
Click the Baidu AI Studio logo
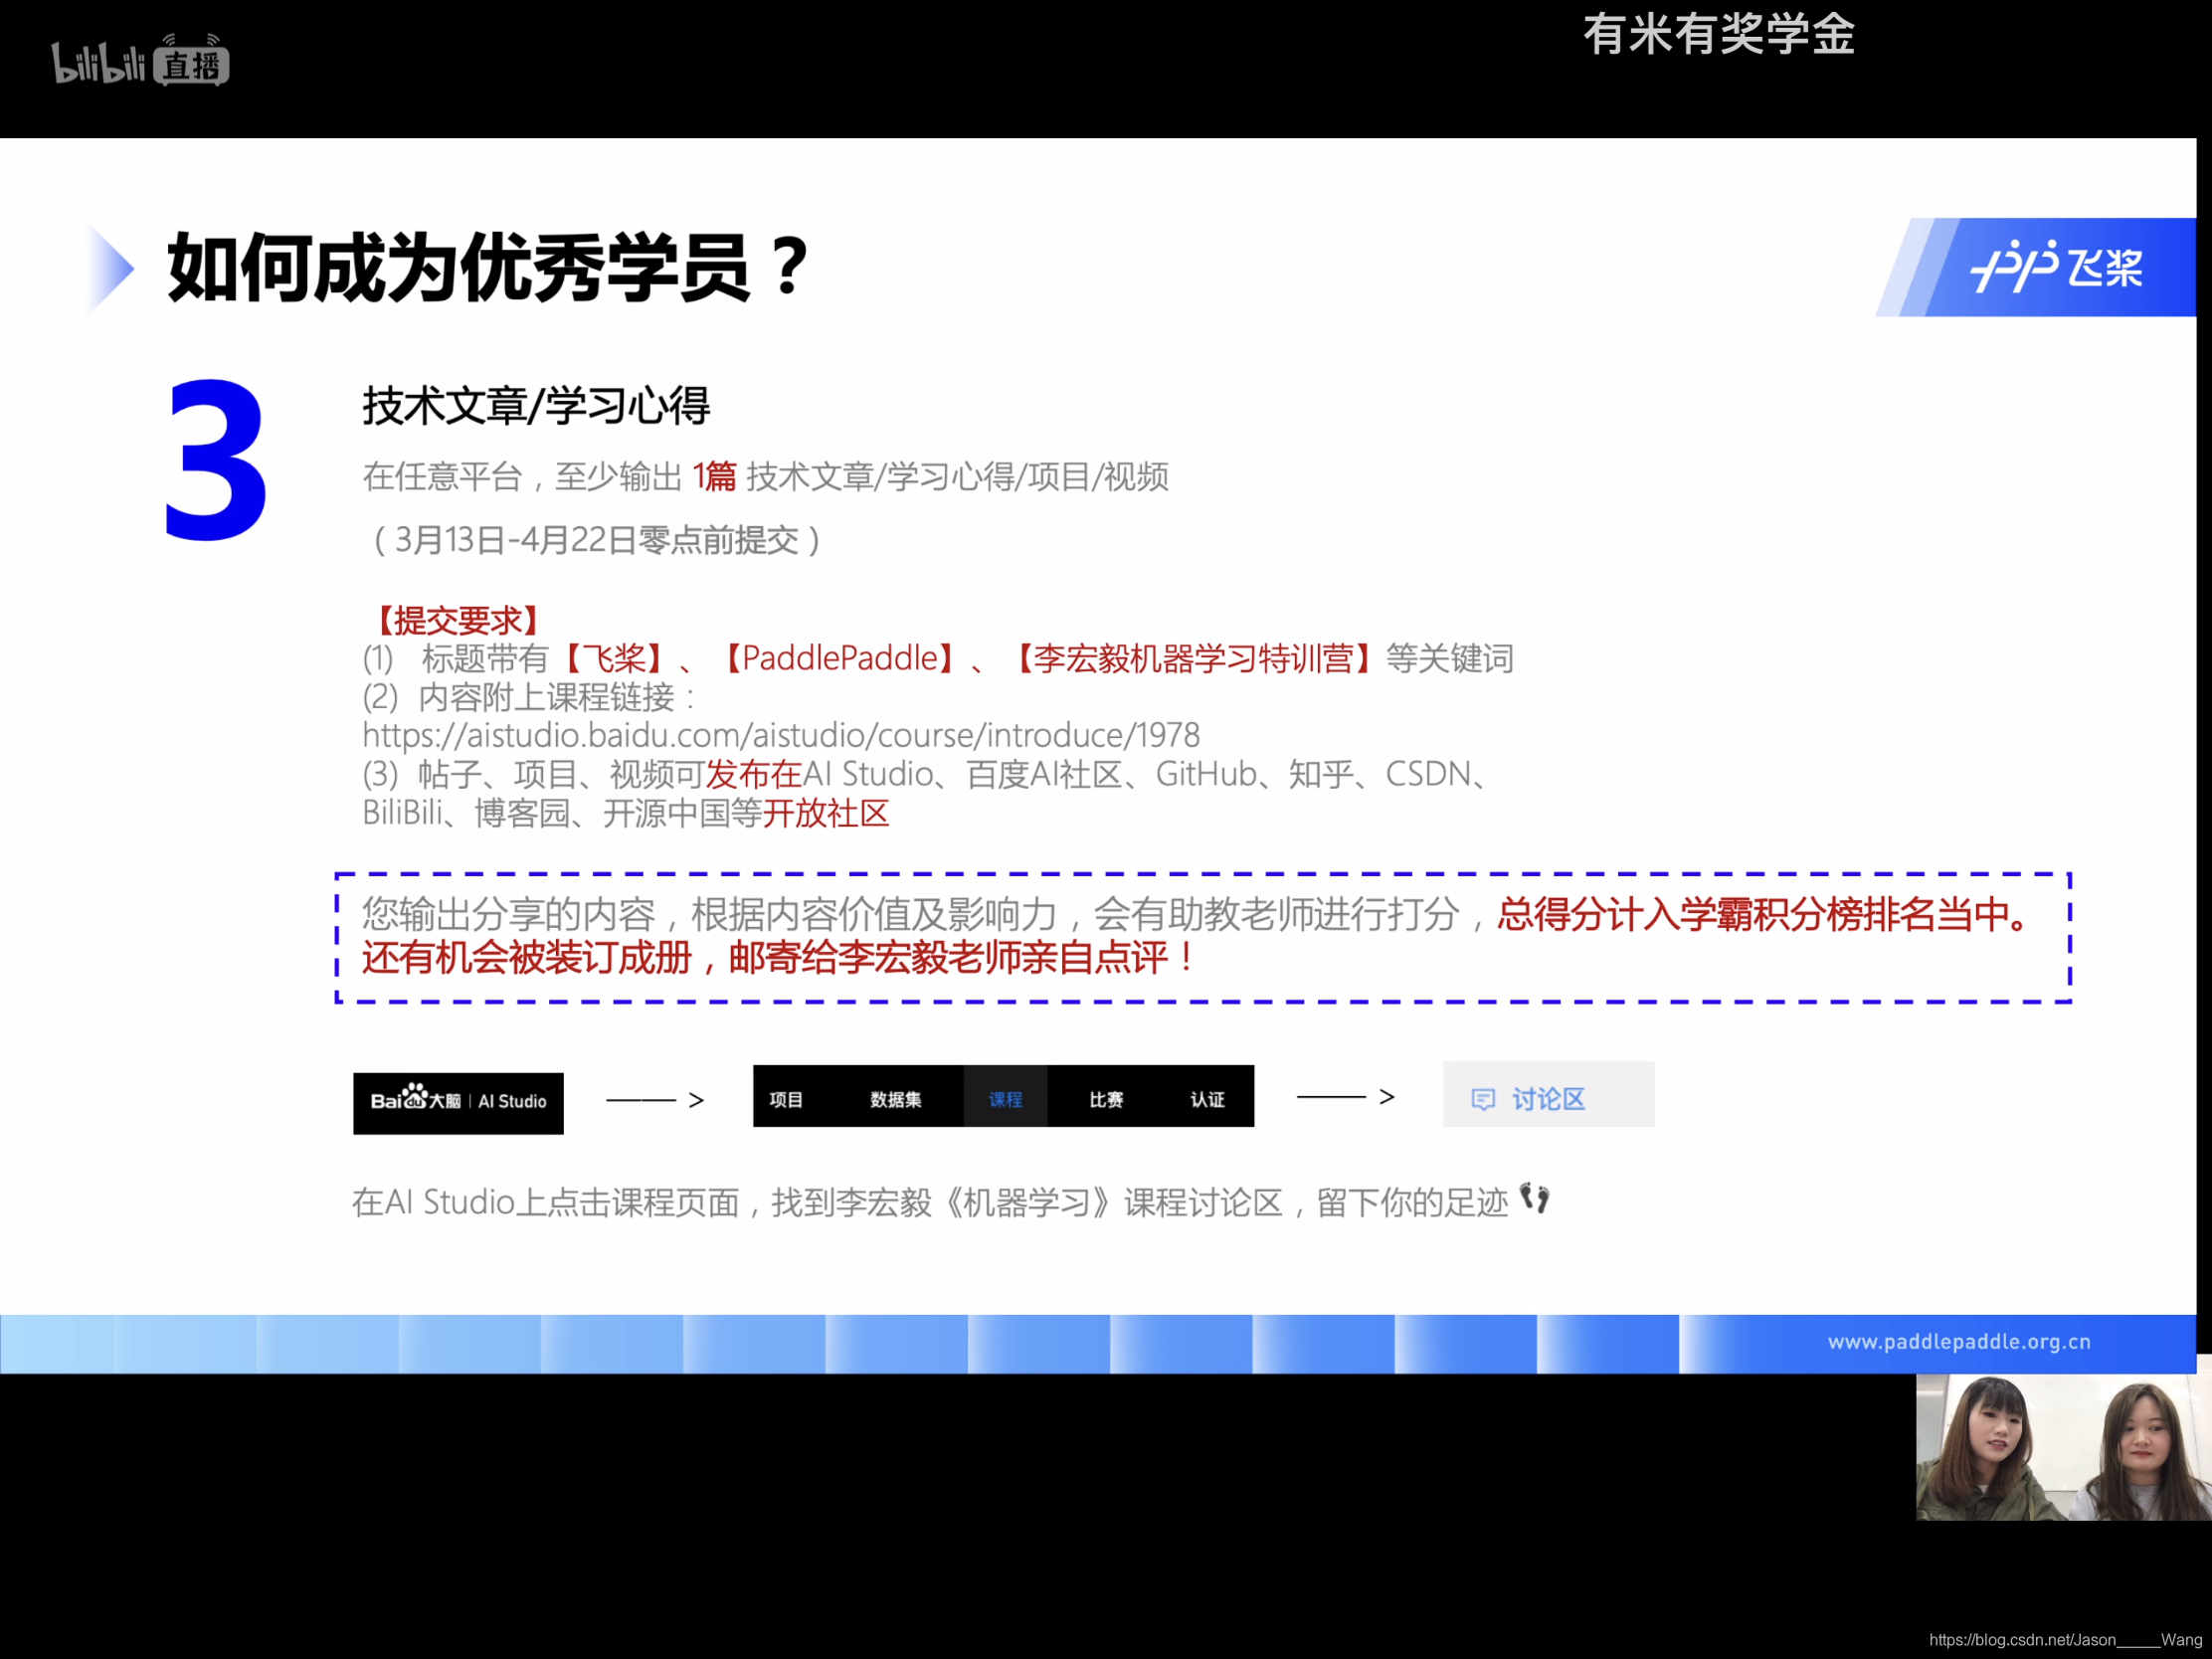pos(458,1102)
